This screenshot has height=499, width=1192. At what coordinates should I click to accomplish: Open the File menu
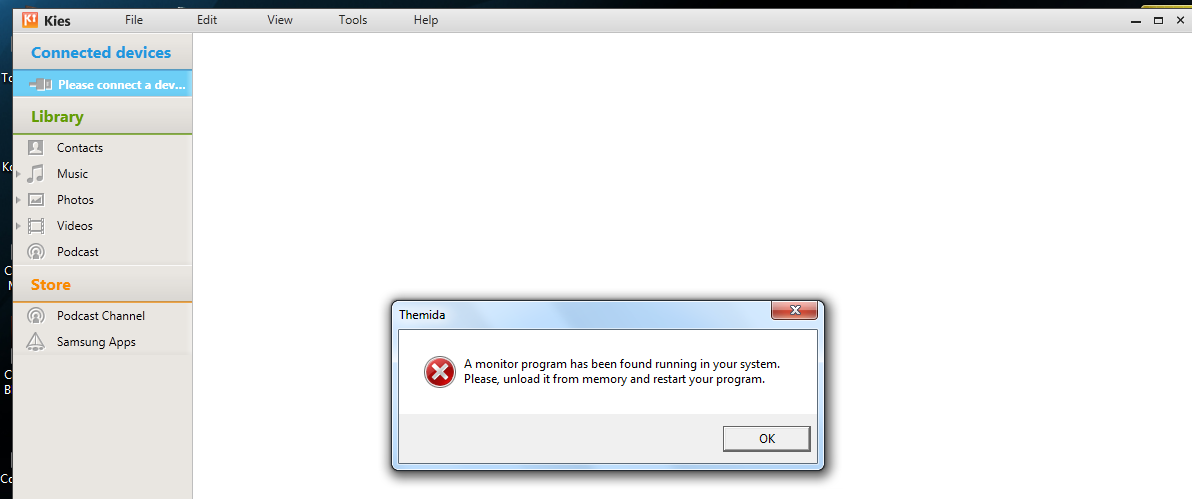pyautogui.click(x=134, y=20)
